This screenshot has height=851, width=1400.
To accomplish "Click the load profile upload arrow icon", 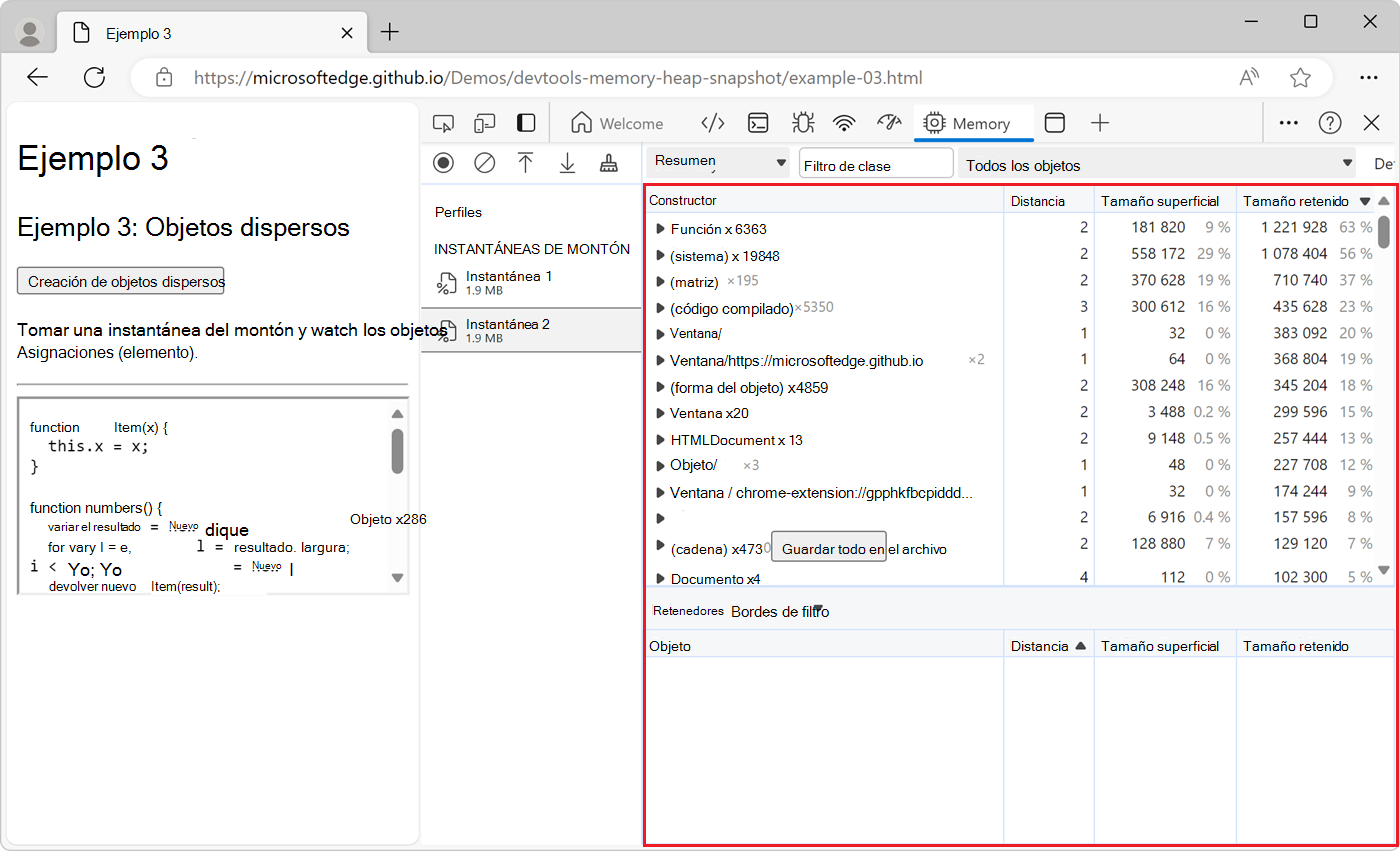I will pyautogui.click(x=526, y=163).
